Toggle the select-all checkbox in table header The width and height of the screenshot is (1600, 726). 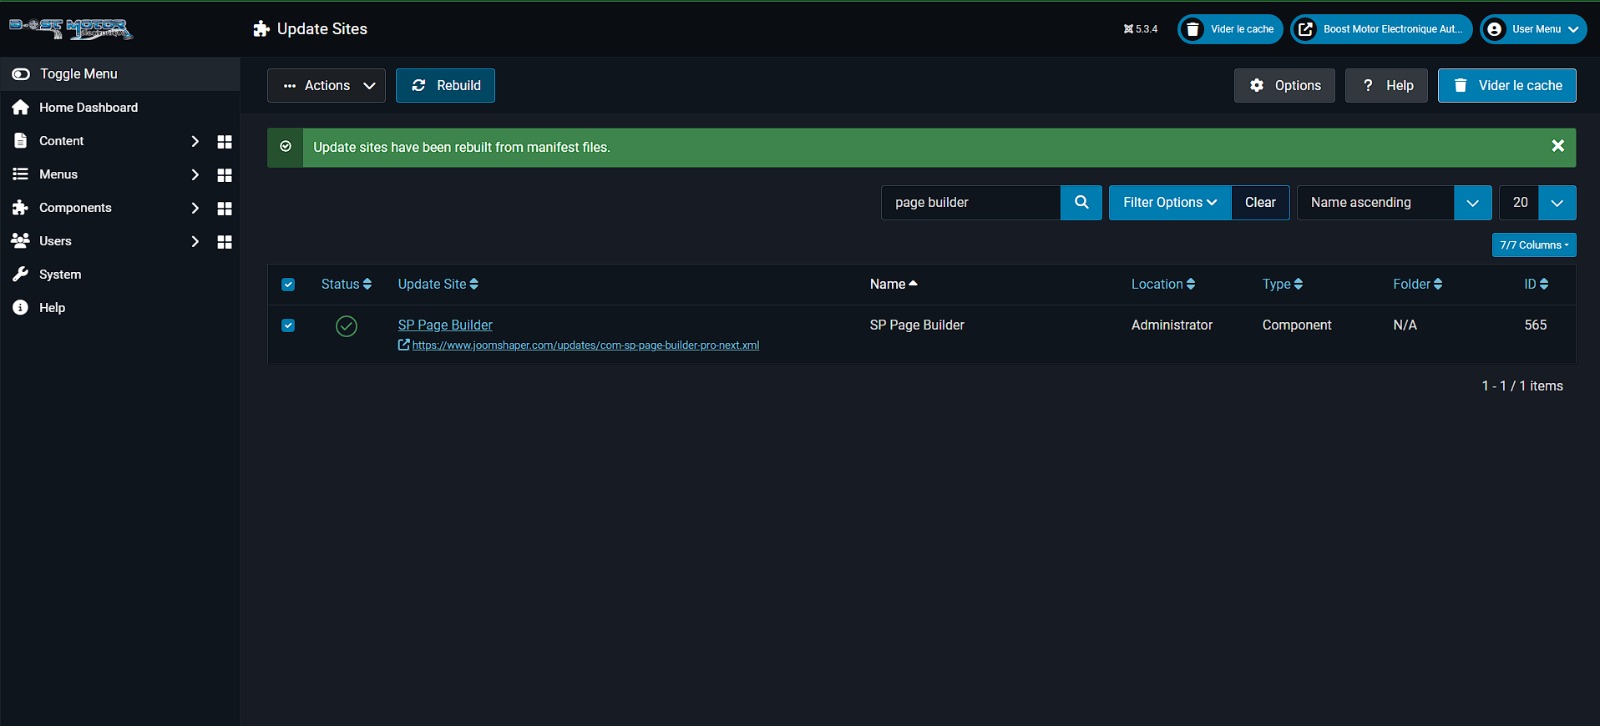tap(288, 285)
